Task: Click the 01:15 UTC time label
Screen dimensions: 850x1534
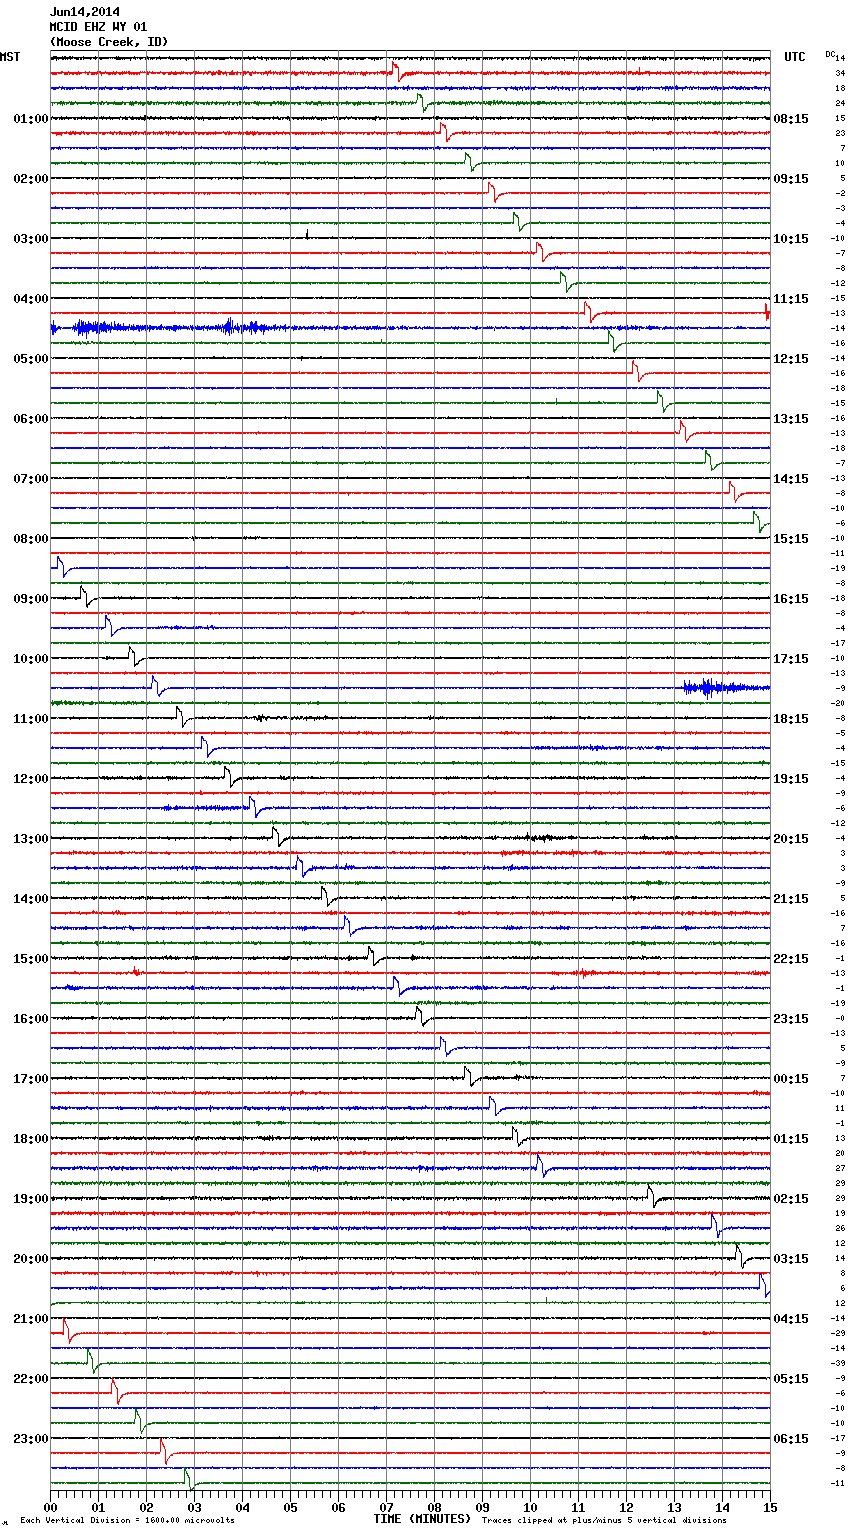Action: tap(791, 1139)
